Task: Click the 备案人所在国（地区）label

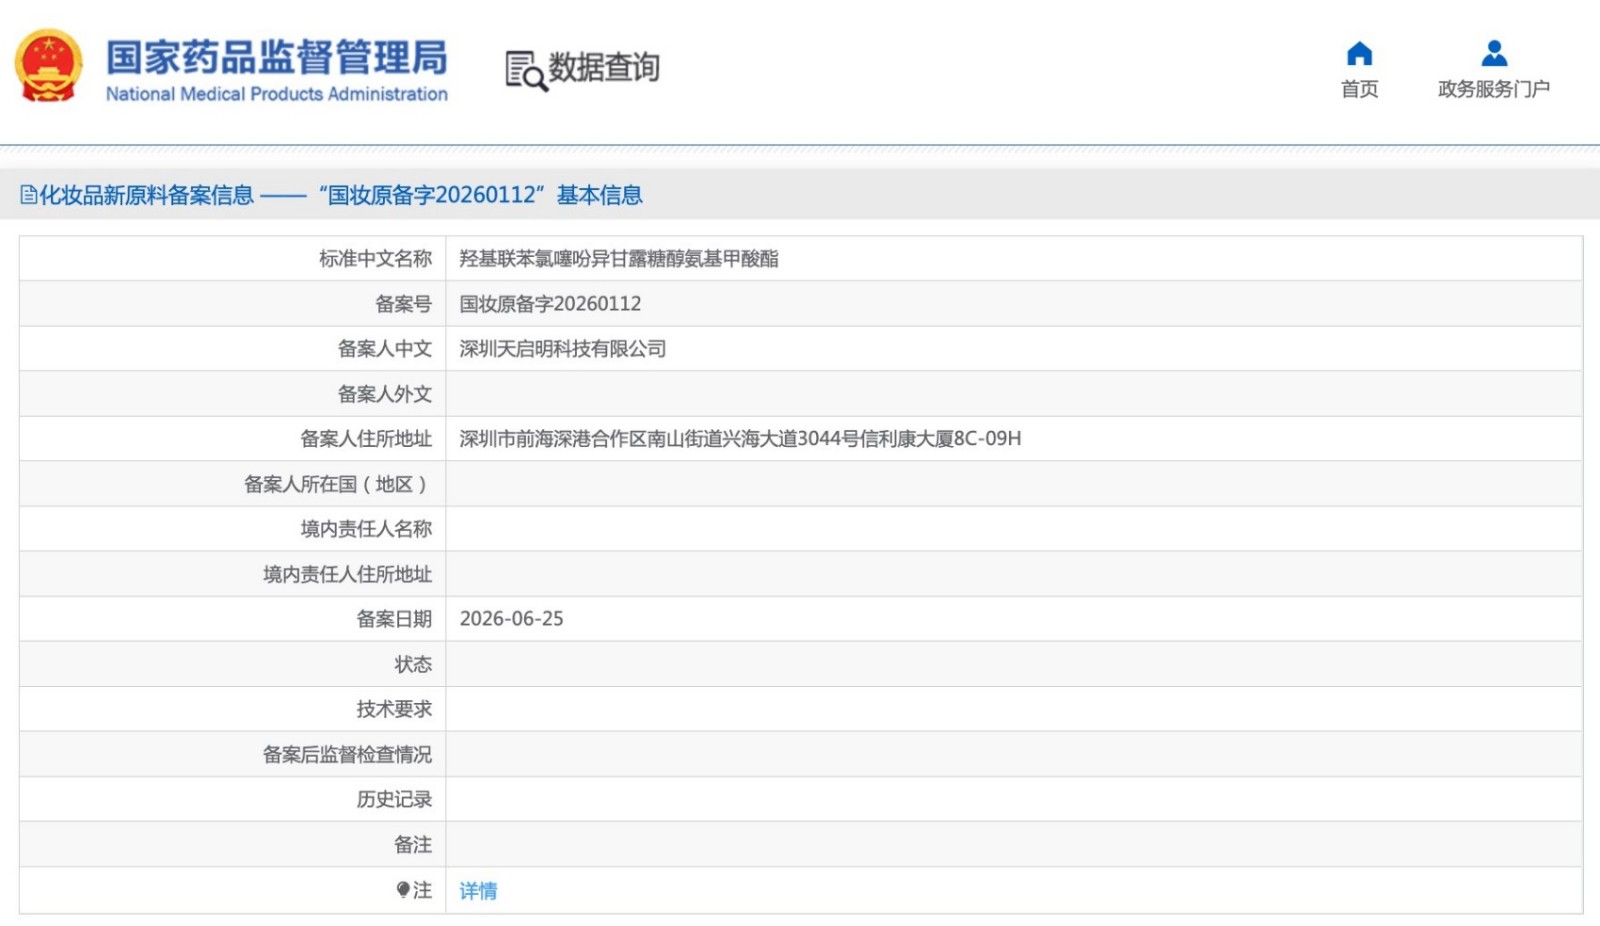Action: [338, 484]
